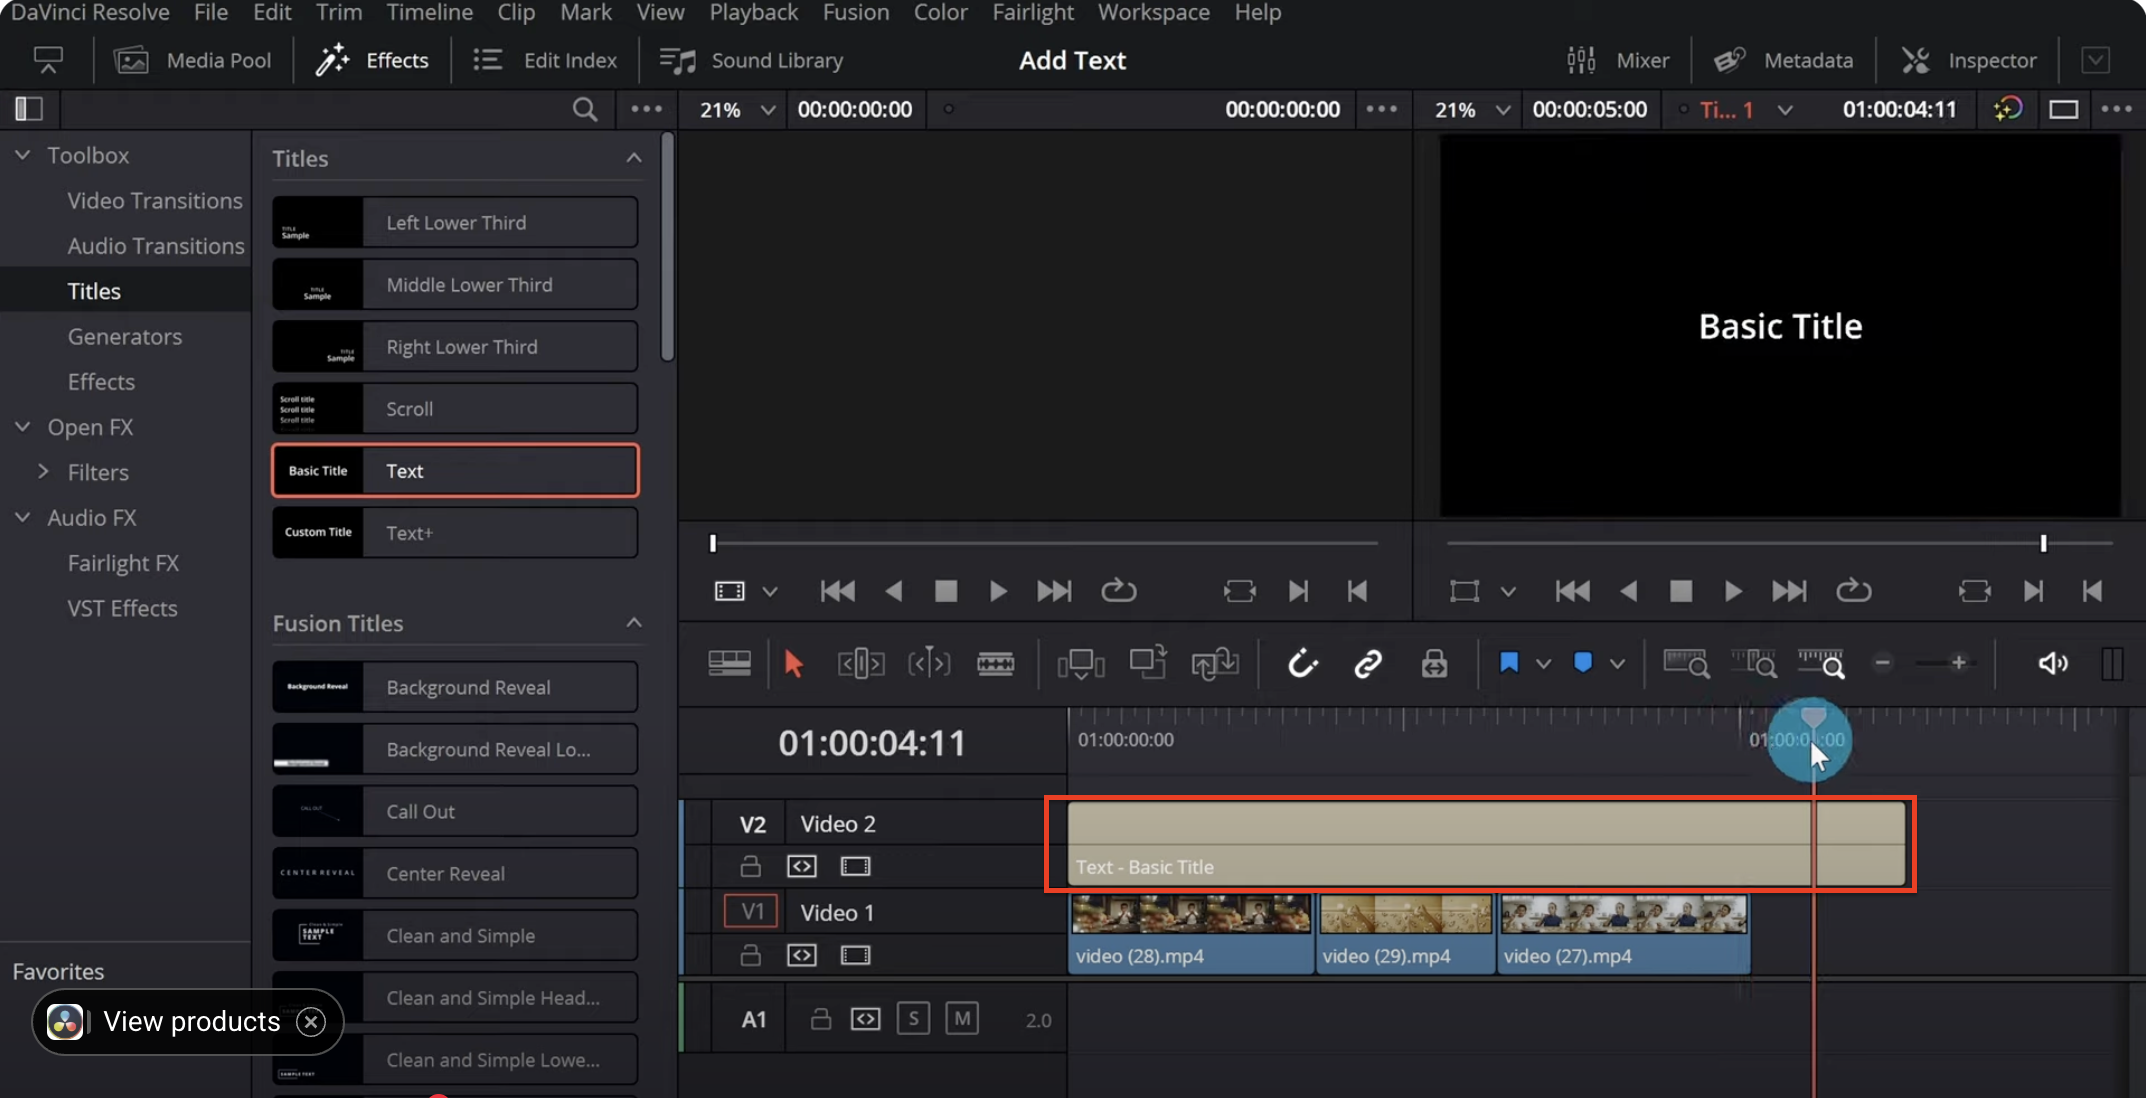Toggle the Effects panel button

pos(372,60)
